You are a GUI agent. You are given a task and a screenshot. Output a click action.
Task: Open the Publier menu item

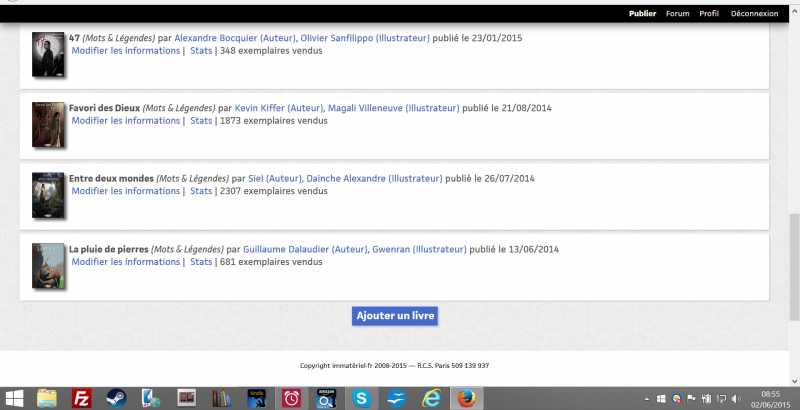tap(642, 14)
